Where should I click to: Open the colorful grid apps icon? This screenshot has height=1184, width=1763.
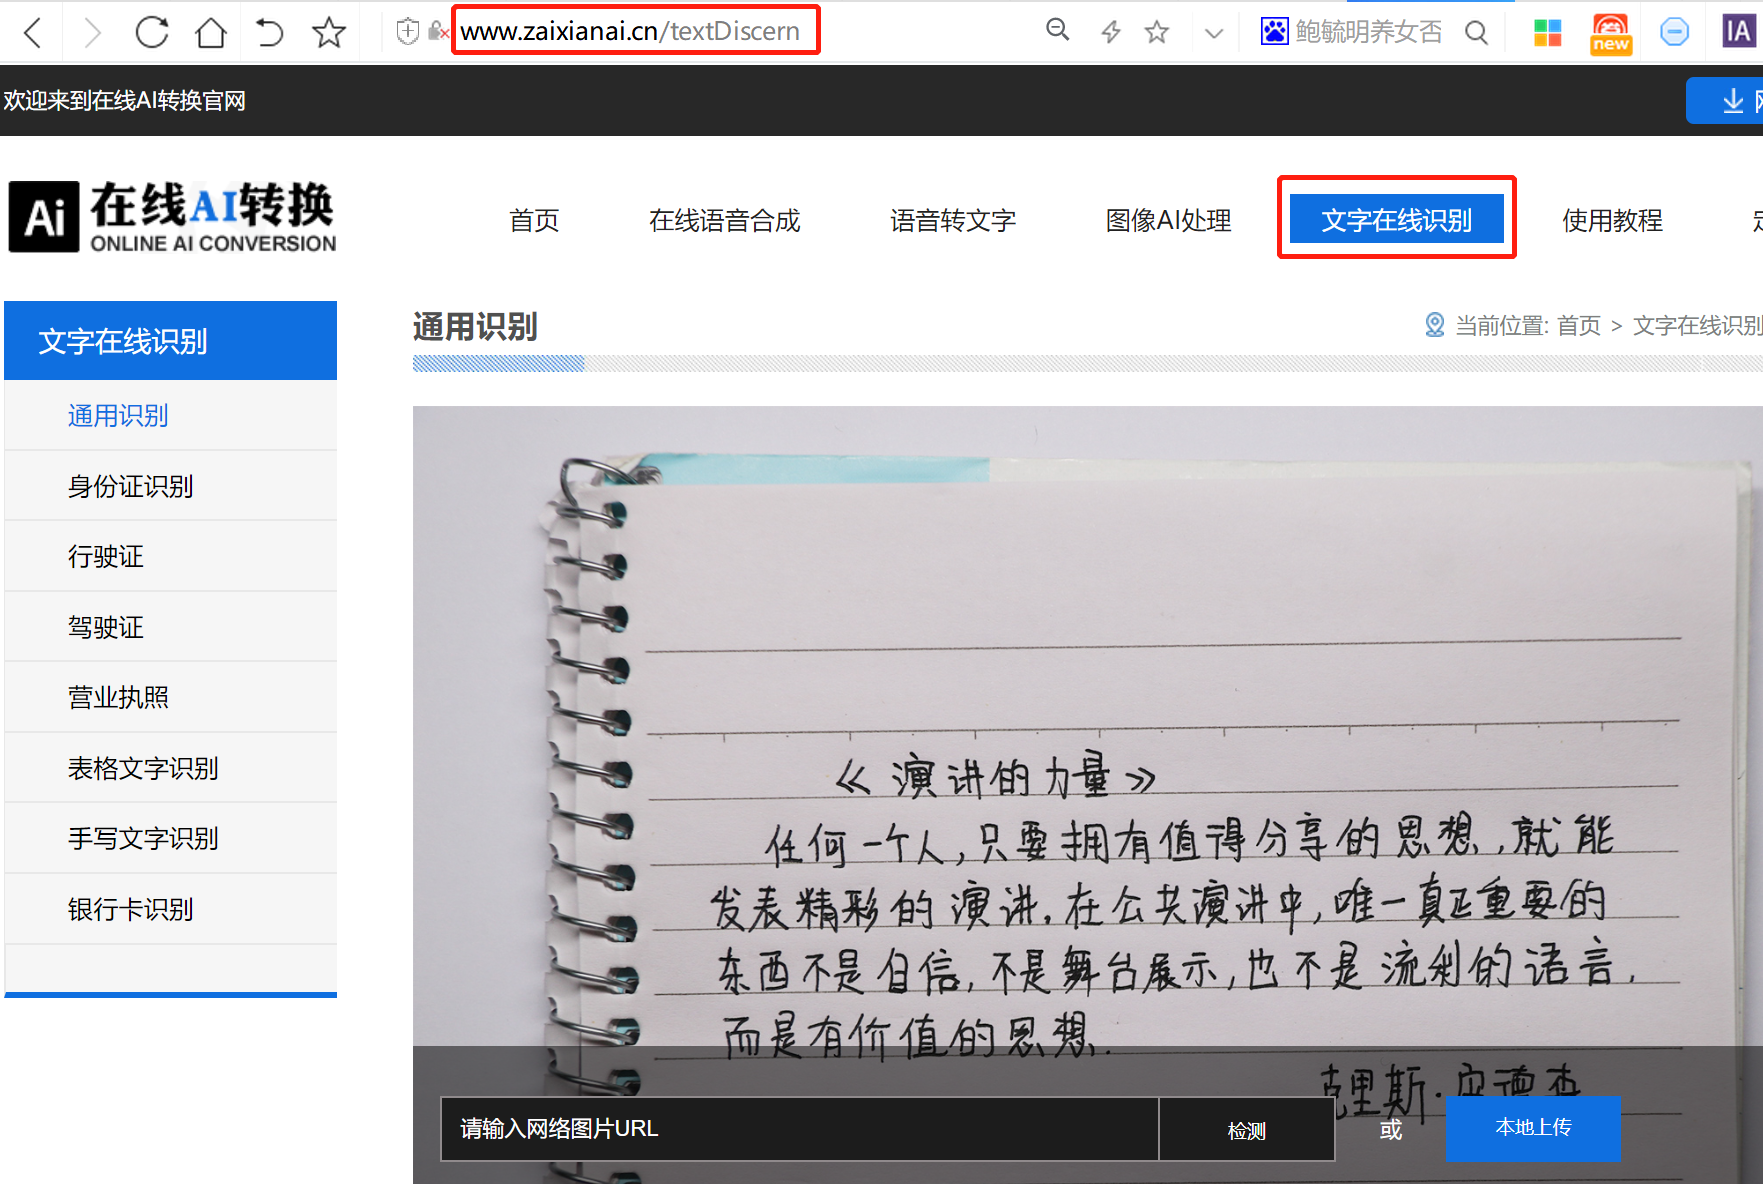(x=1547, y=33)
